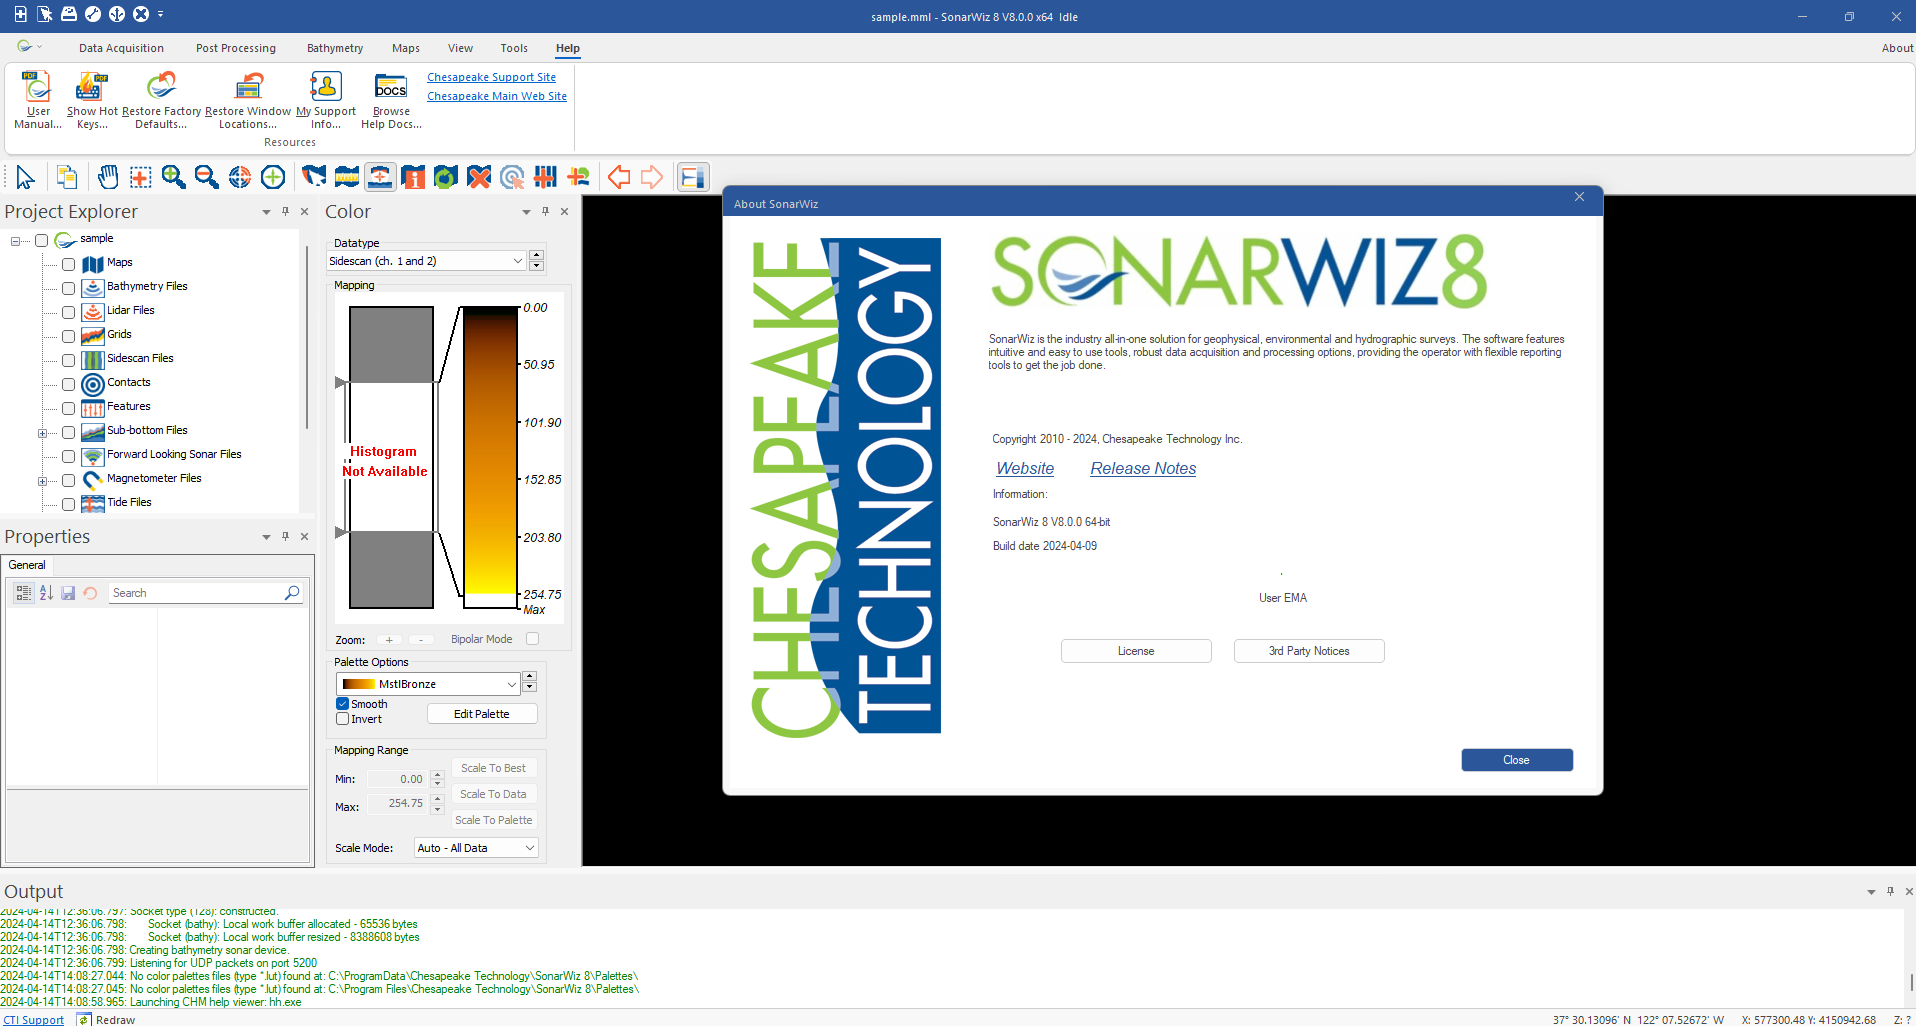Check the Bathymetry Files checkbox
Viewport: 1916px width, 1026px height.
pyautogui.click(x=68, y=288)
